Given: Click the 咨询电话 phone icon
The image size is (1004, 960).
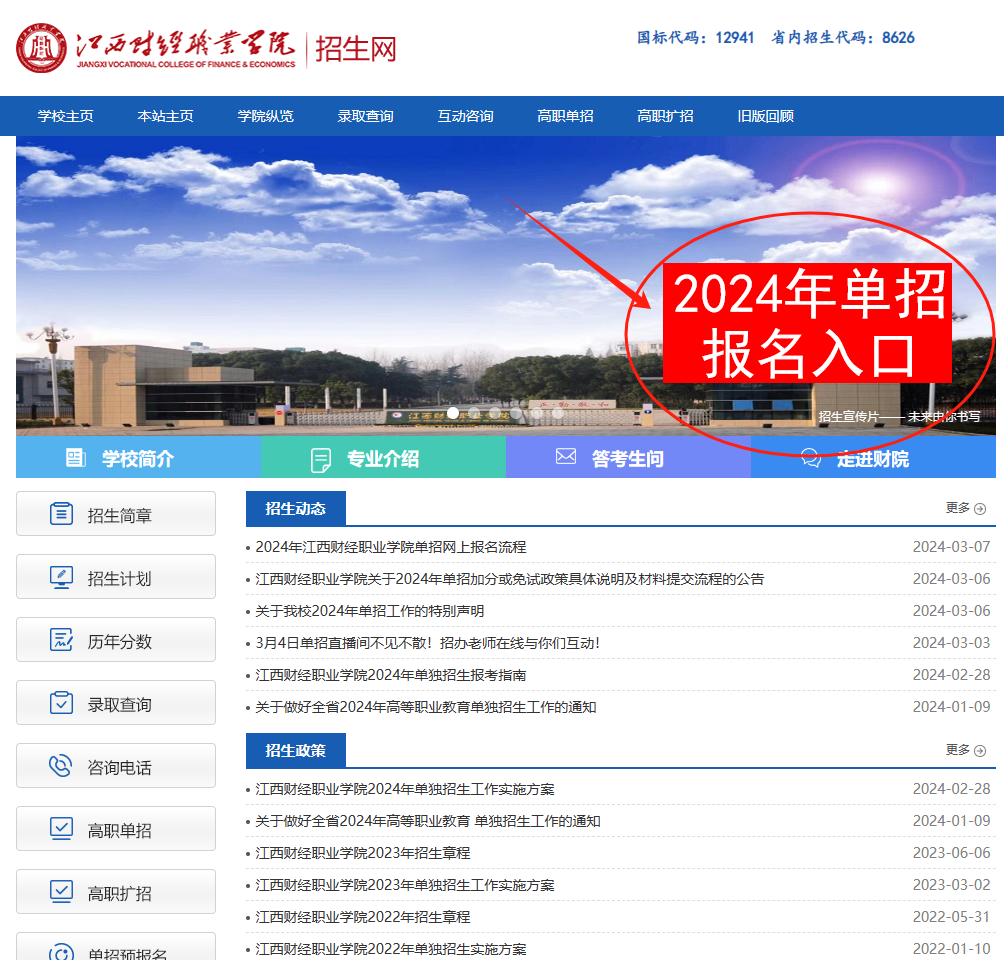Looking at the screenshot, I should [x=61, y=766].
